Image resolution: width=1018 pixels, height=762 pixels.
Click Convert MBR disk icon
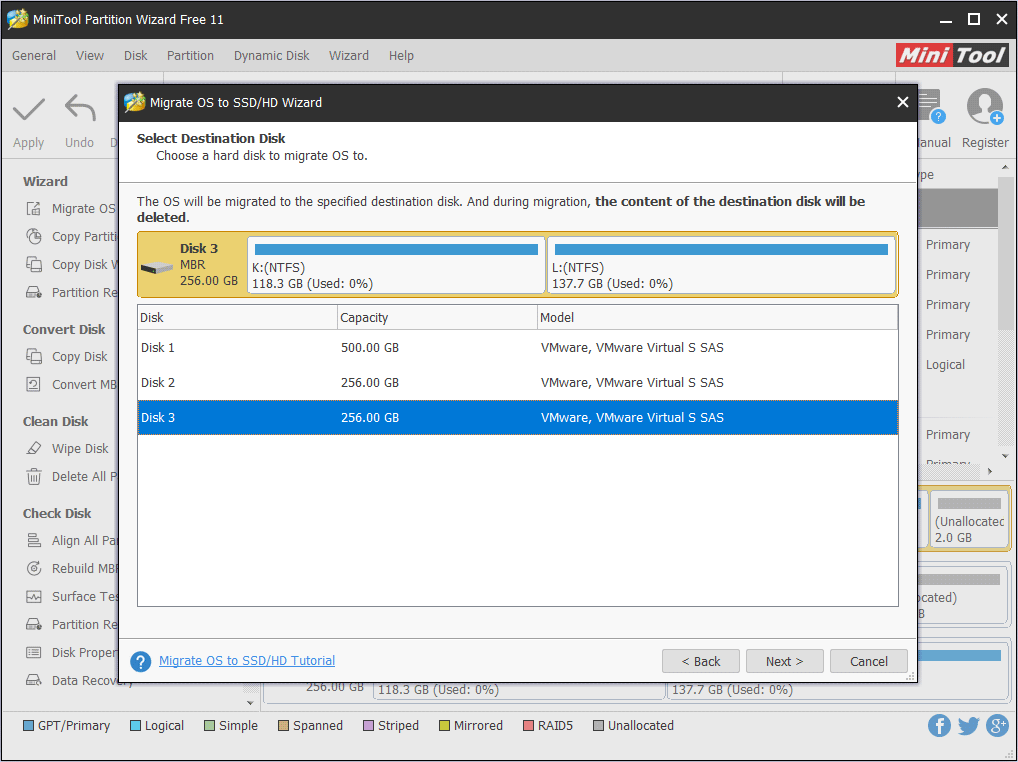pos(34,384)
